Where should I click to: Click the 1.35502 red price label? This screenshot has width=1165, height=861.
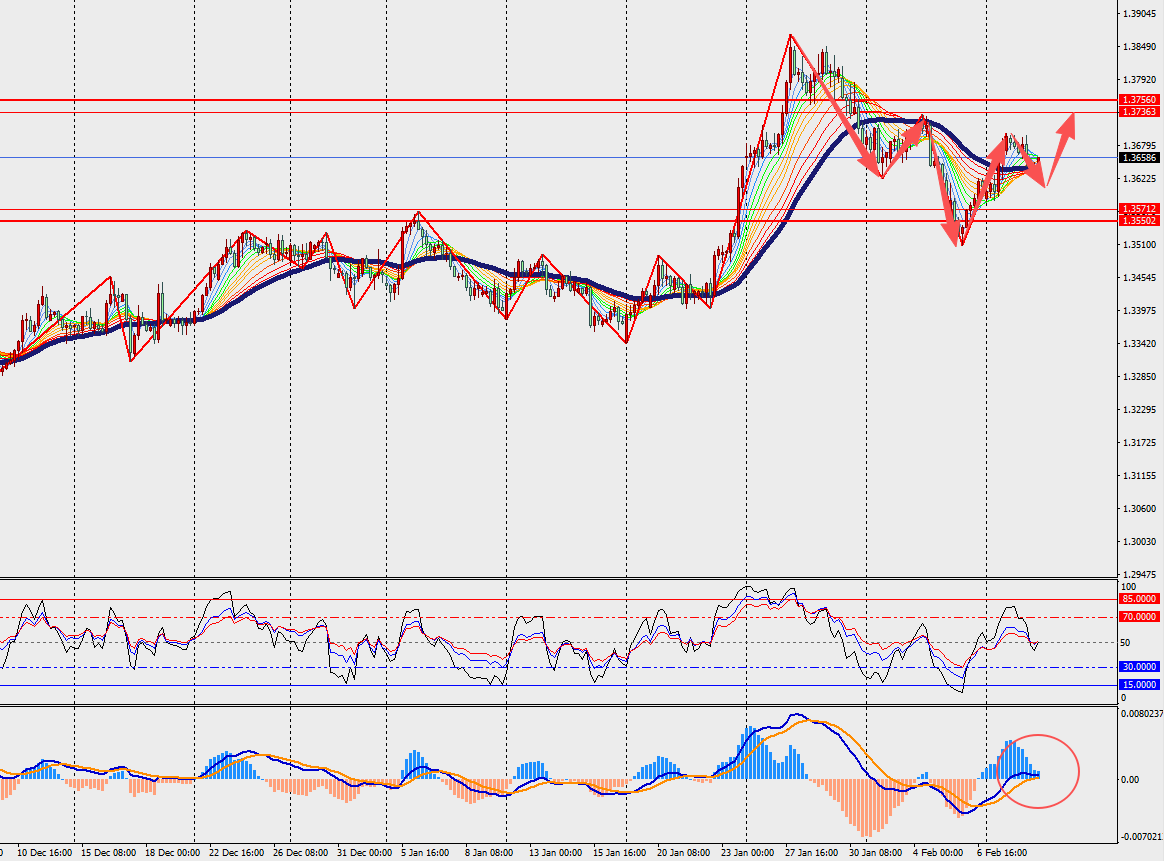[1139, 220]
